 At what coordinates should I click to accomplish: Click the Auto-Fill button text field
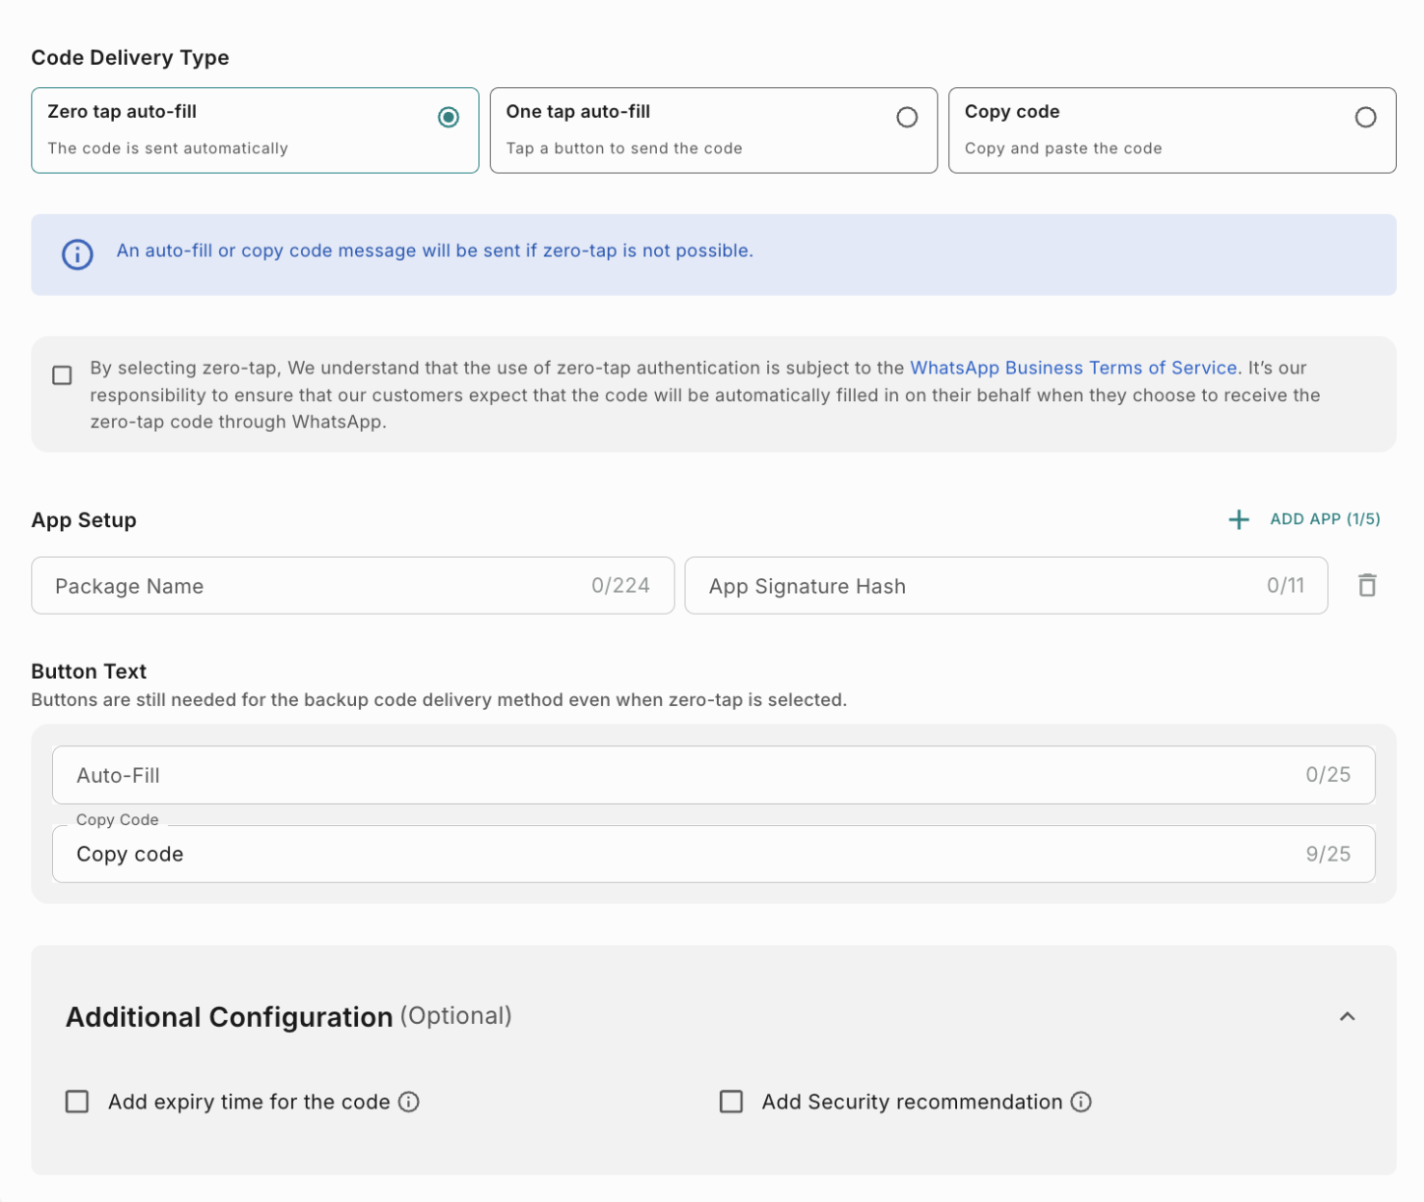tap(680, 775)
